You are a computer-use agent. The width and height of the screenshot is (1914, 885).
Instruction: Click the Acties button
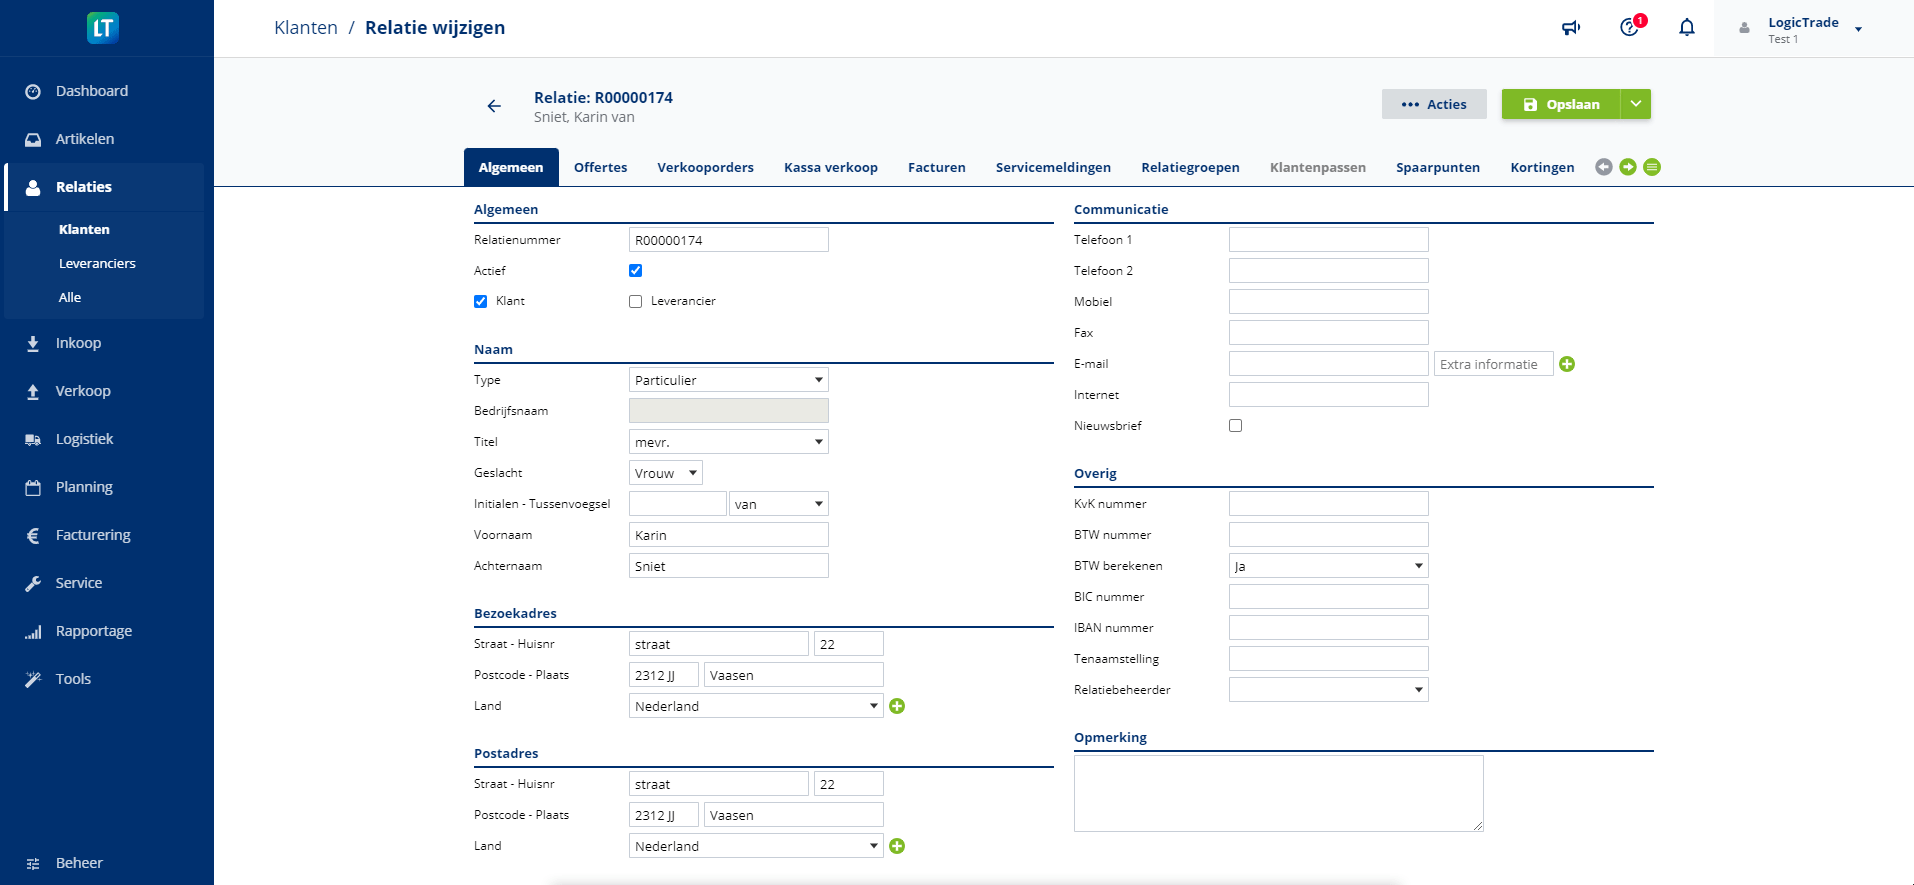[x=1434, y=104]
